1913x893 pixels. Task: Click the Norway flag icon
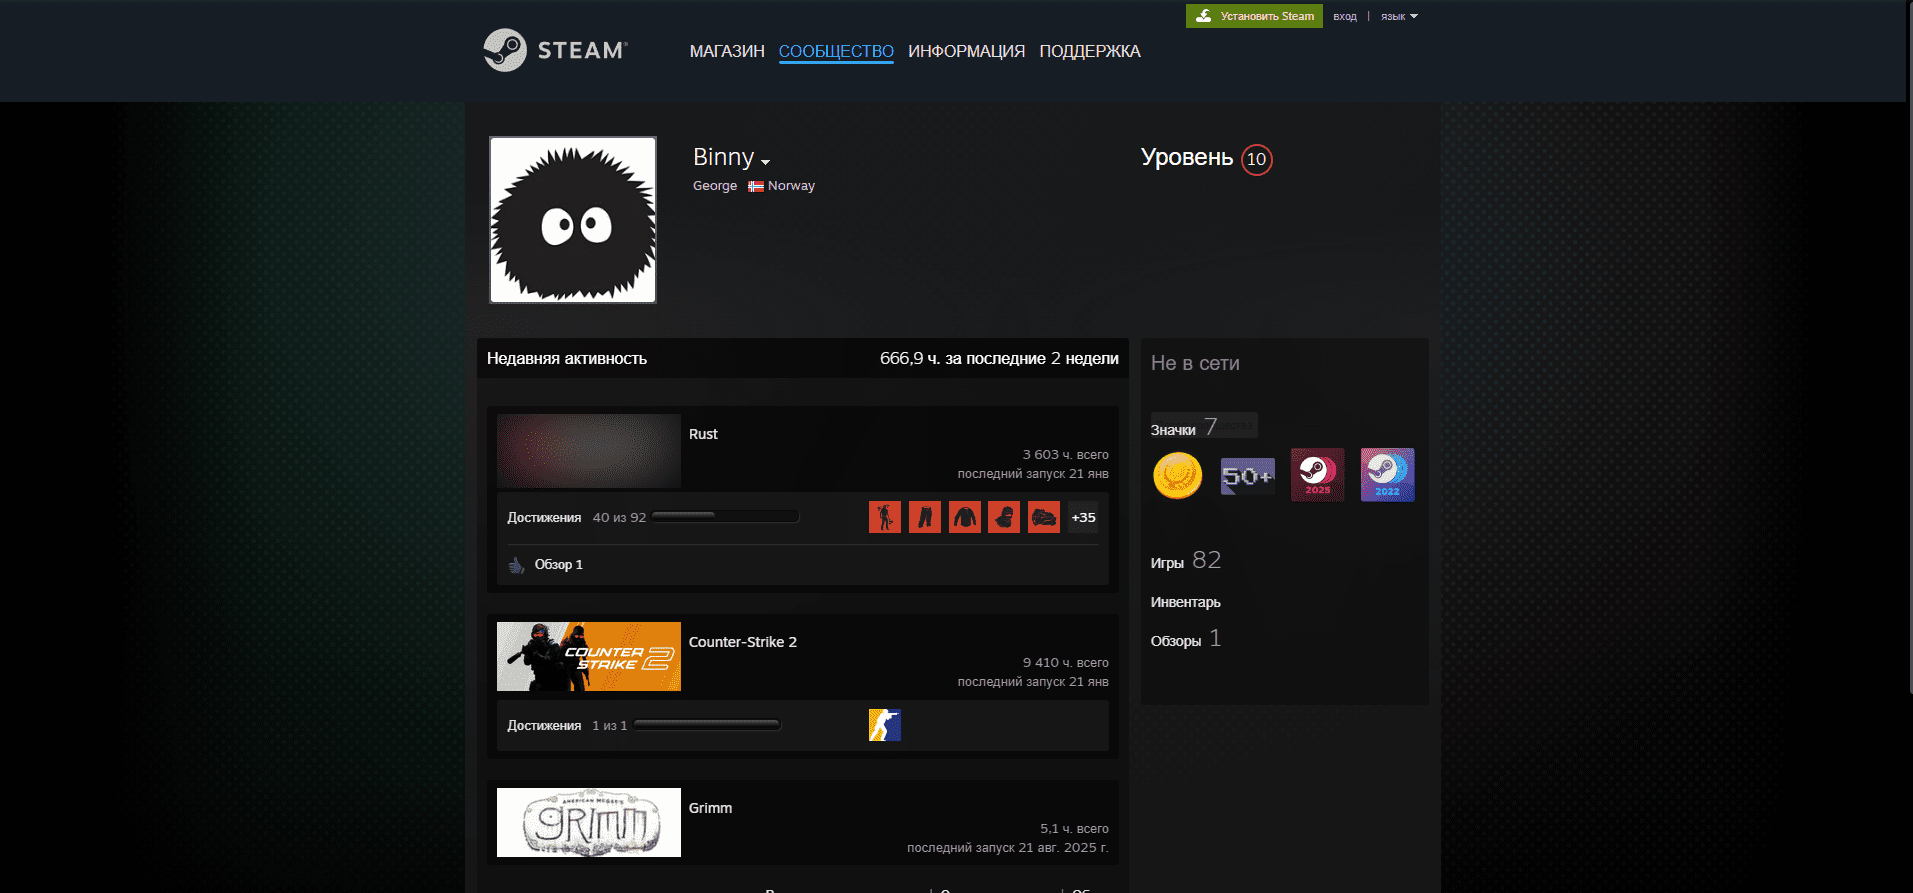756,186
